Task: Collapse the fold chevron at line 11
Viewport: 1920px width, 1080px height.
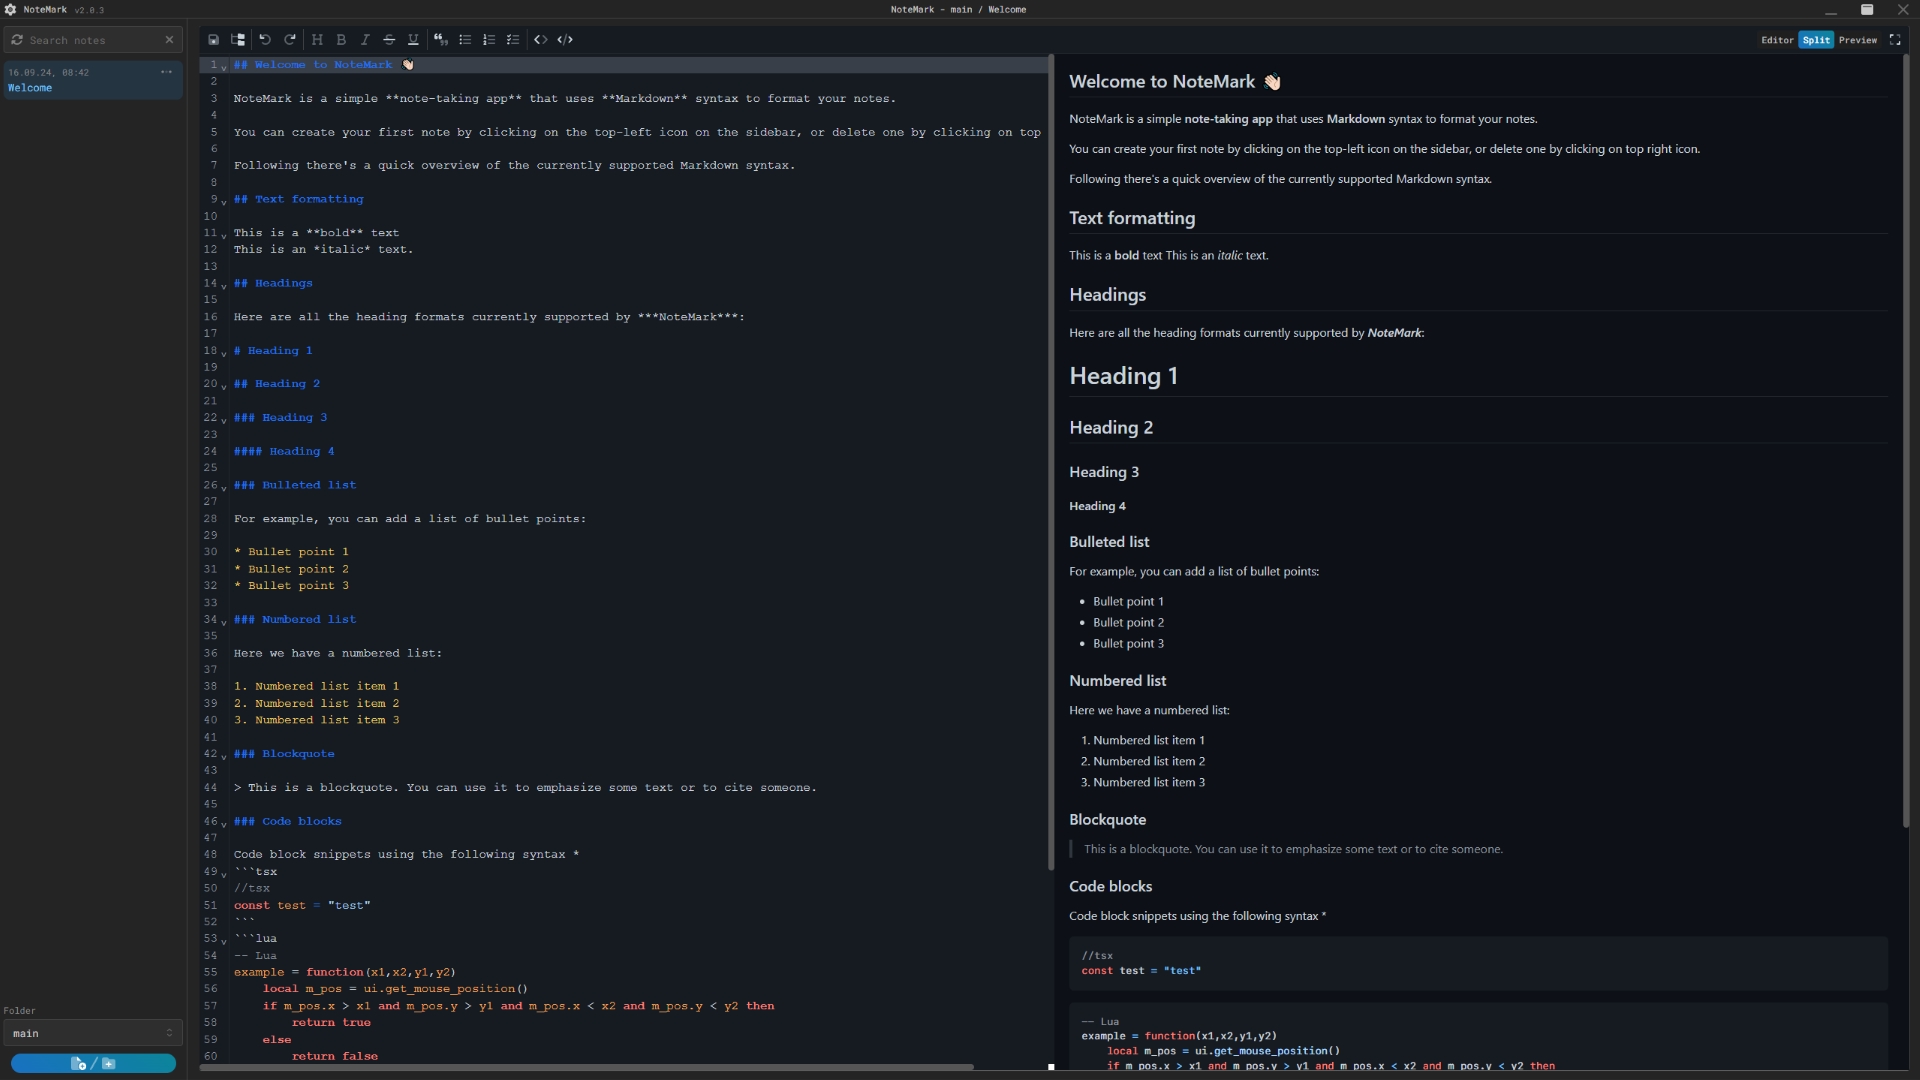Action: coord(224,235)
